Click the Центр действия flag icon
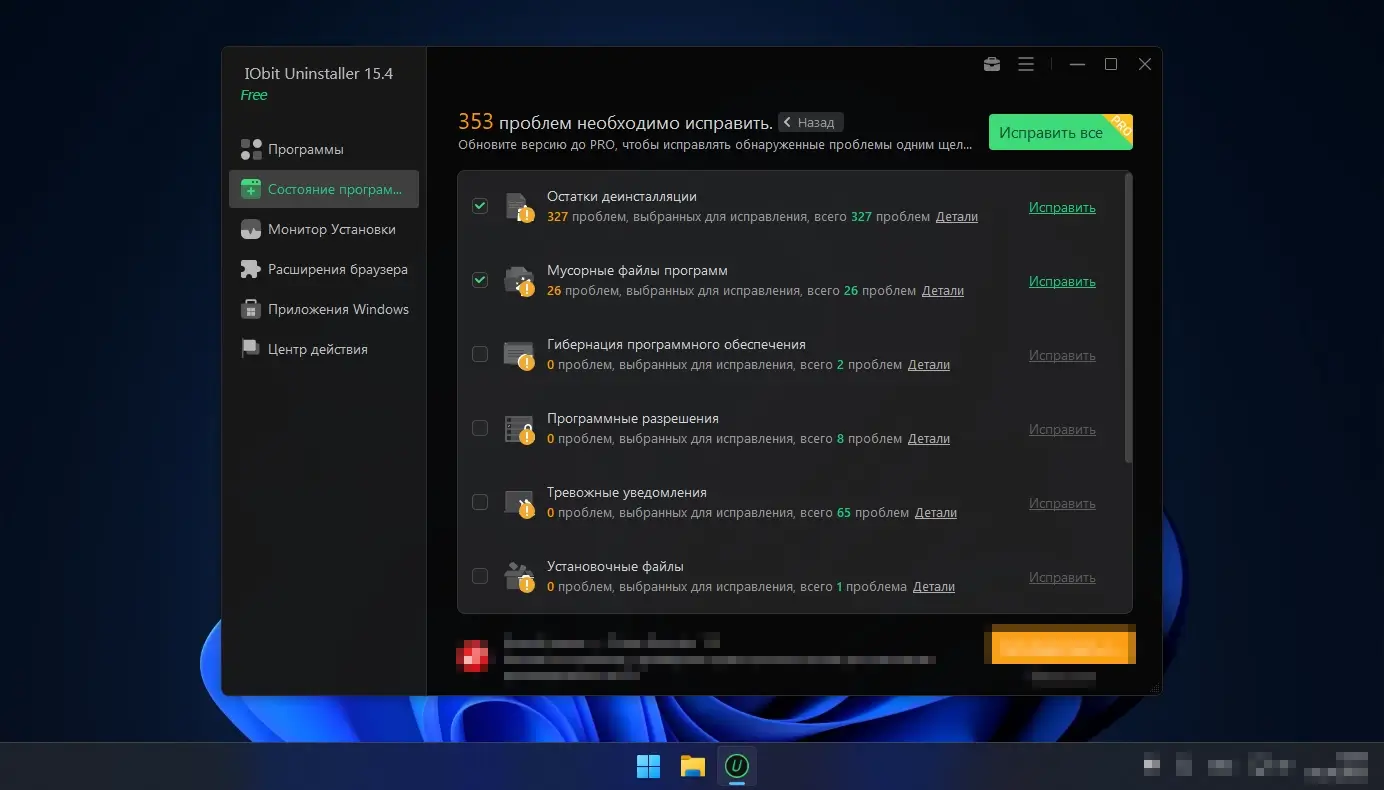The image size is (1384, 790). click(251, 349)
